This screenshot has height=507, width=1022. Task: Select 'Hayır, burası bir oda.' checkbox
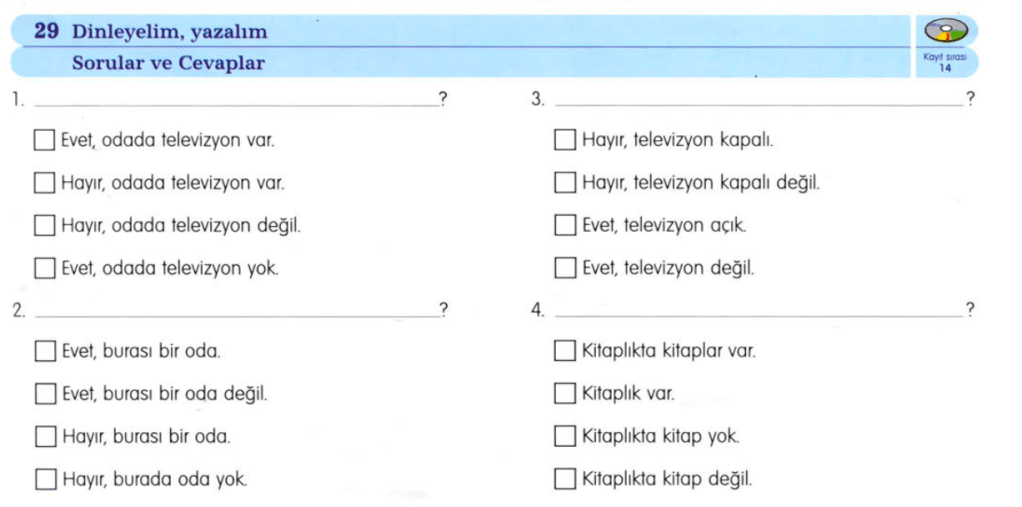44,437
